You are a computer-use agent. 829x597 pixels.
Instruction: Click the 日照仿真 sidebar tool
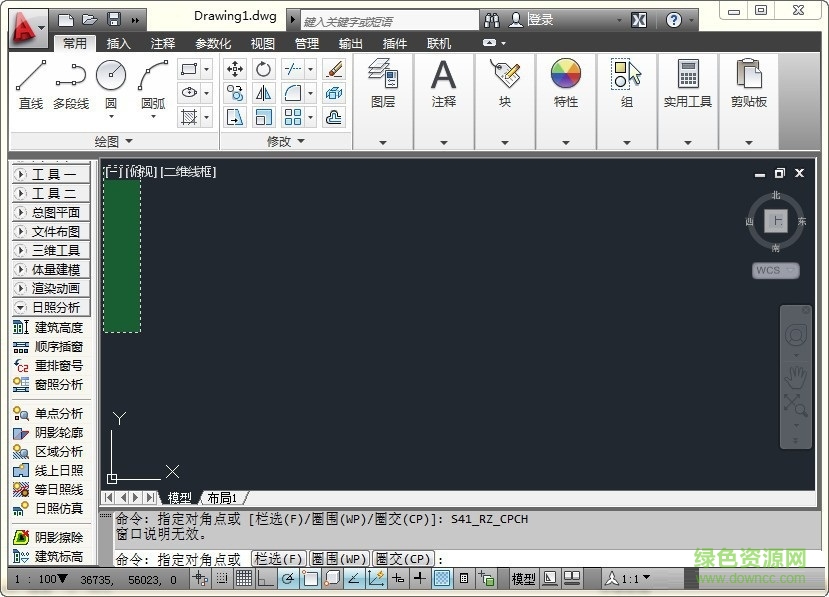[48, 509]
